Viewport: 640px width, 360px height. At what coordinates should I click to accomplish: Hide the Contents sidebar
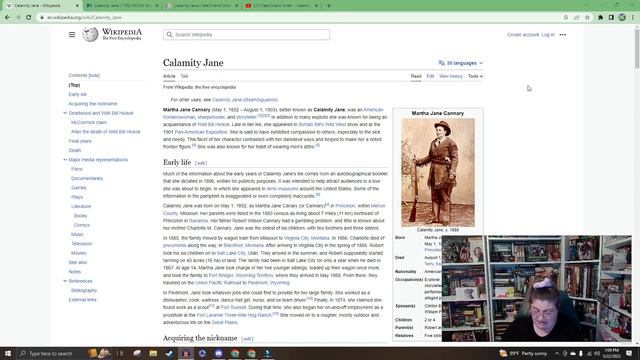(94, 76)
